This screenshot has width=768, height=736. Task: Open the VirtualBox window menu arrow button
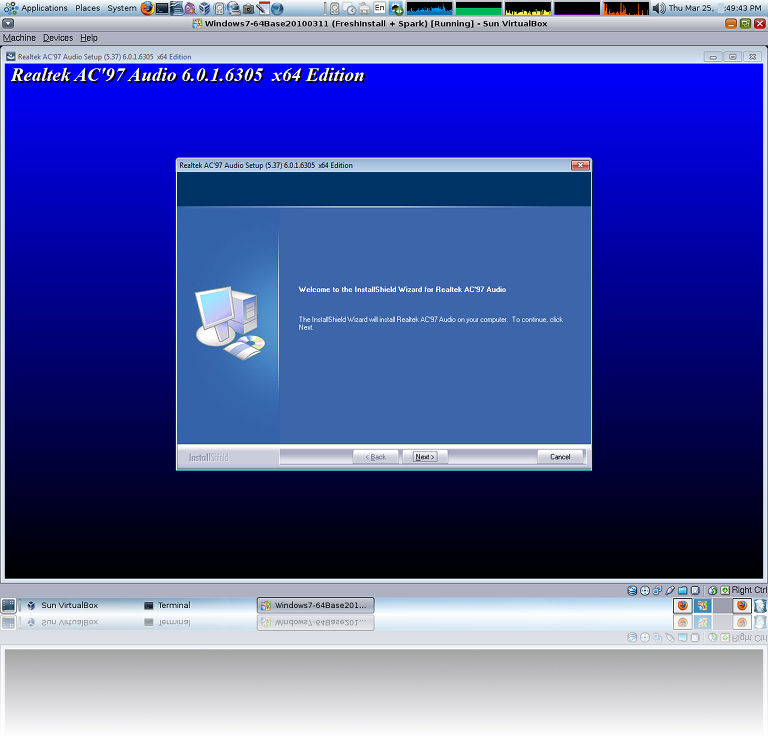point(8,24)
